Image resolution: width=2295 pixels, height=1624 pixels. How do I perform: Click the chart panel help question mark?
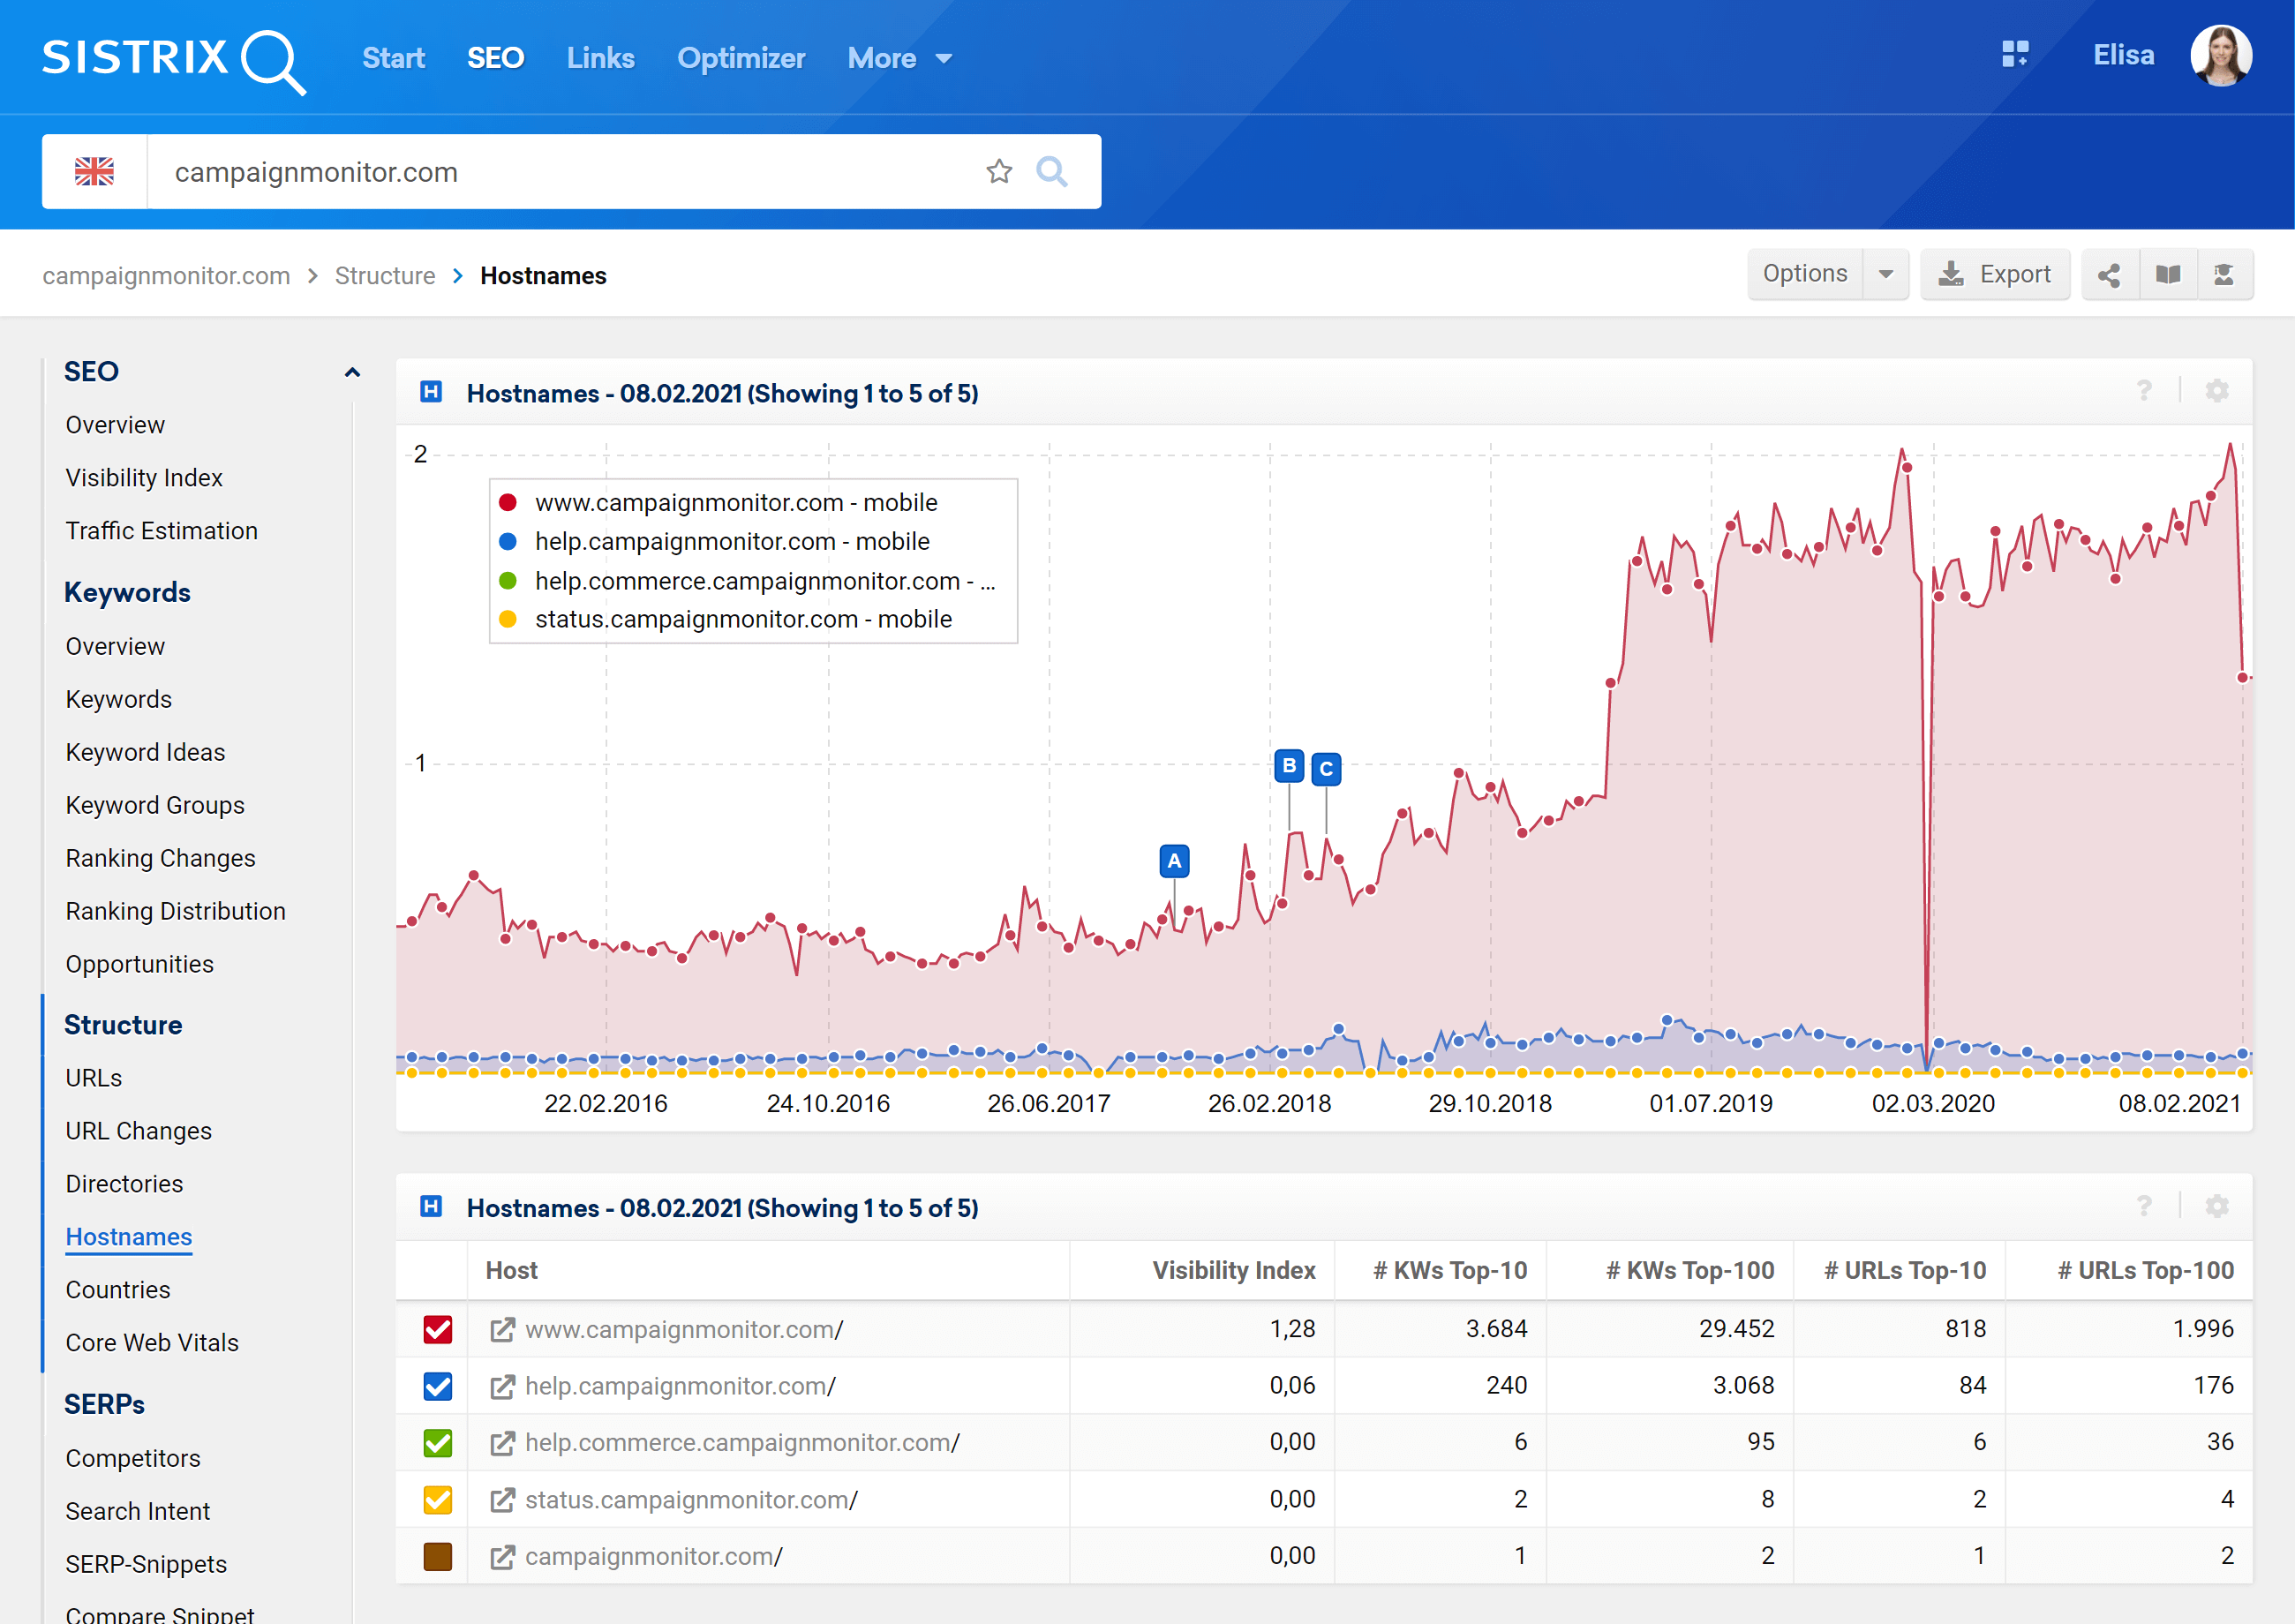point(2144,391)
